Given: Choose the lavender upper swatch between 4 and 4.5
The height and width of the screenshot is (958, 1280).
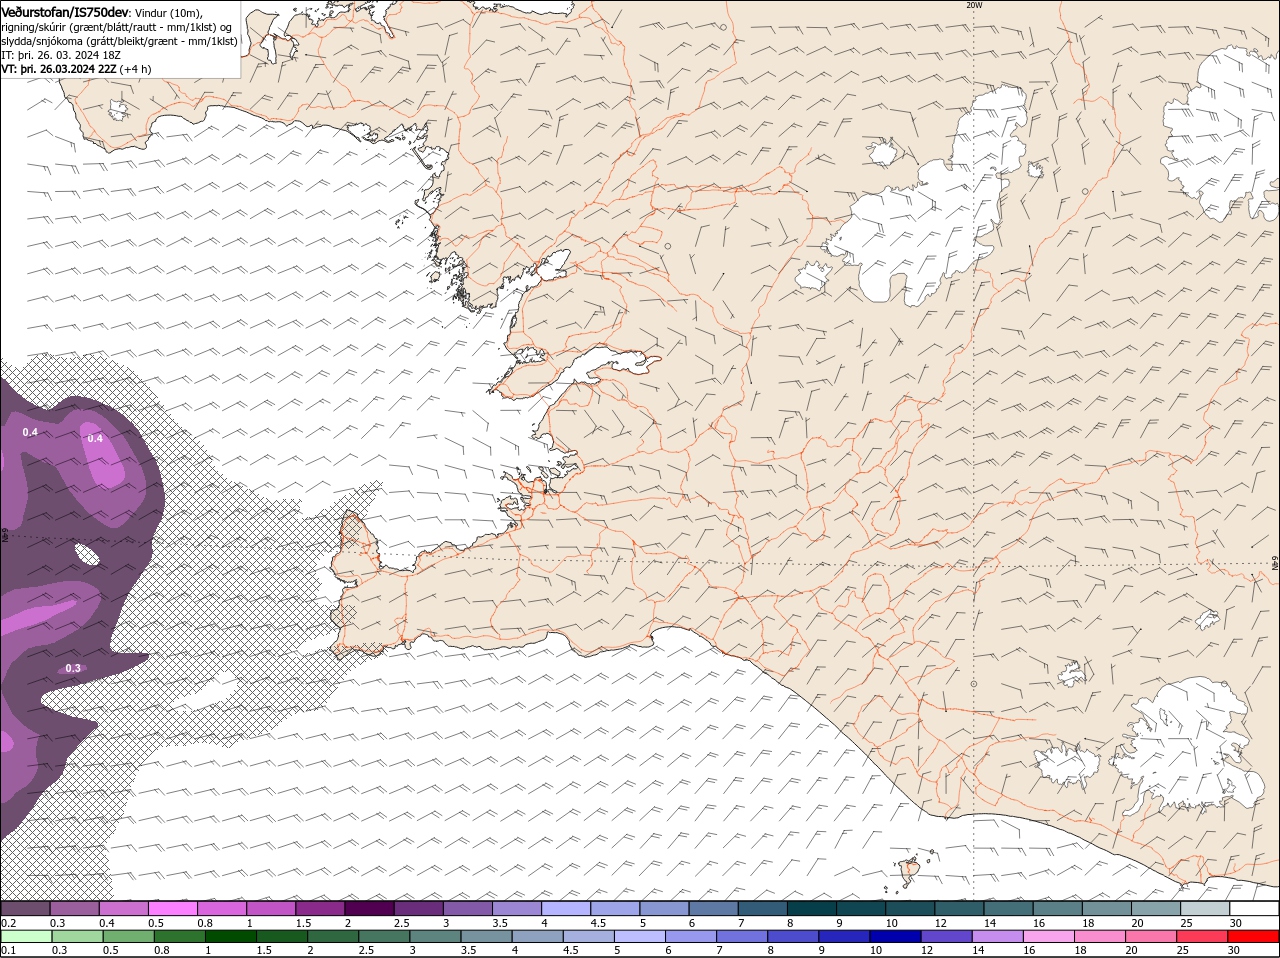Looking at the screenshot, I should click(x=565, y=908).
